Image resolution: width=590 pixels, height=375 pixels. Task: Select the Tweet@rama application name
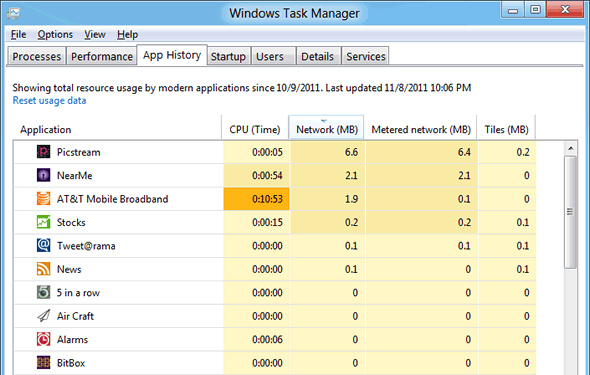point(86,246)
